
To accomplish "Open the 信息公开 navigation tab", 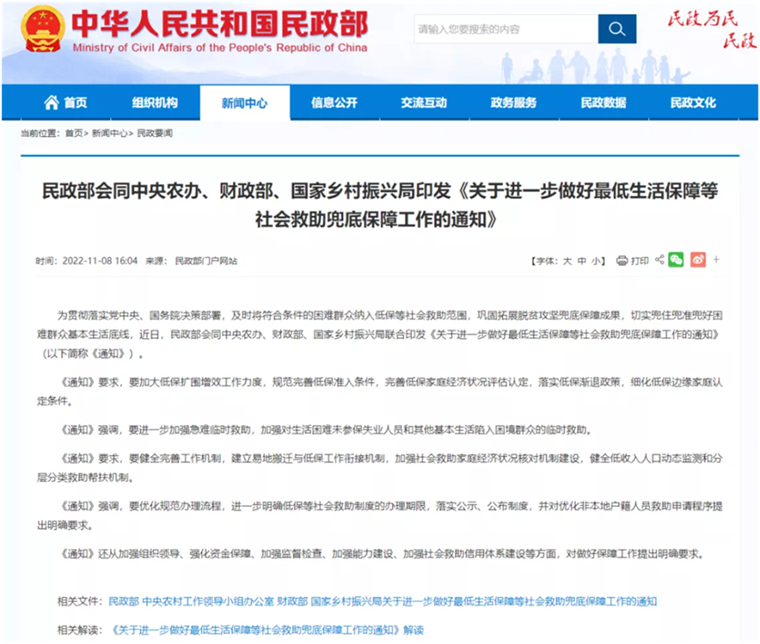I will [334, 102].
